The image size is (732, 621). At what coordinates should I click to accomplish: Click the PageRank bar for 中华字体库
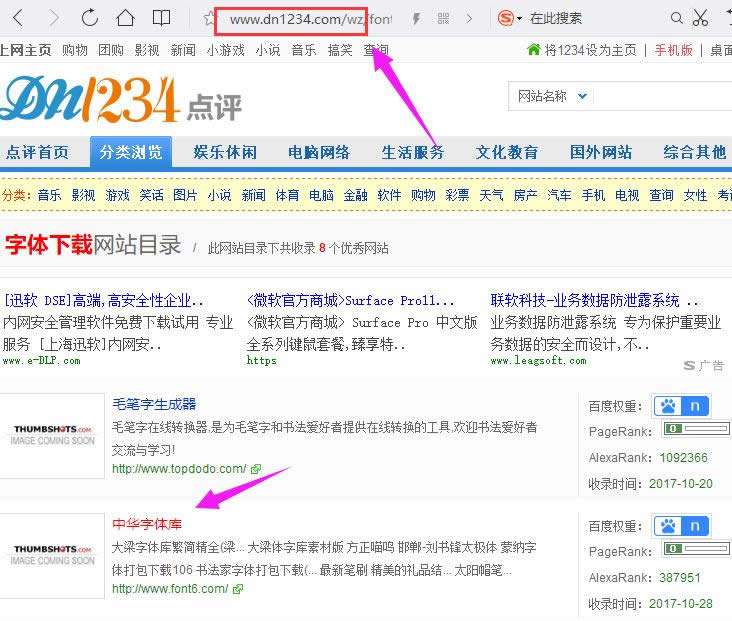pyautogui.click(x=696, y=549)
